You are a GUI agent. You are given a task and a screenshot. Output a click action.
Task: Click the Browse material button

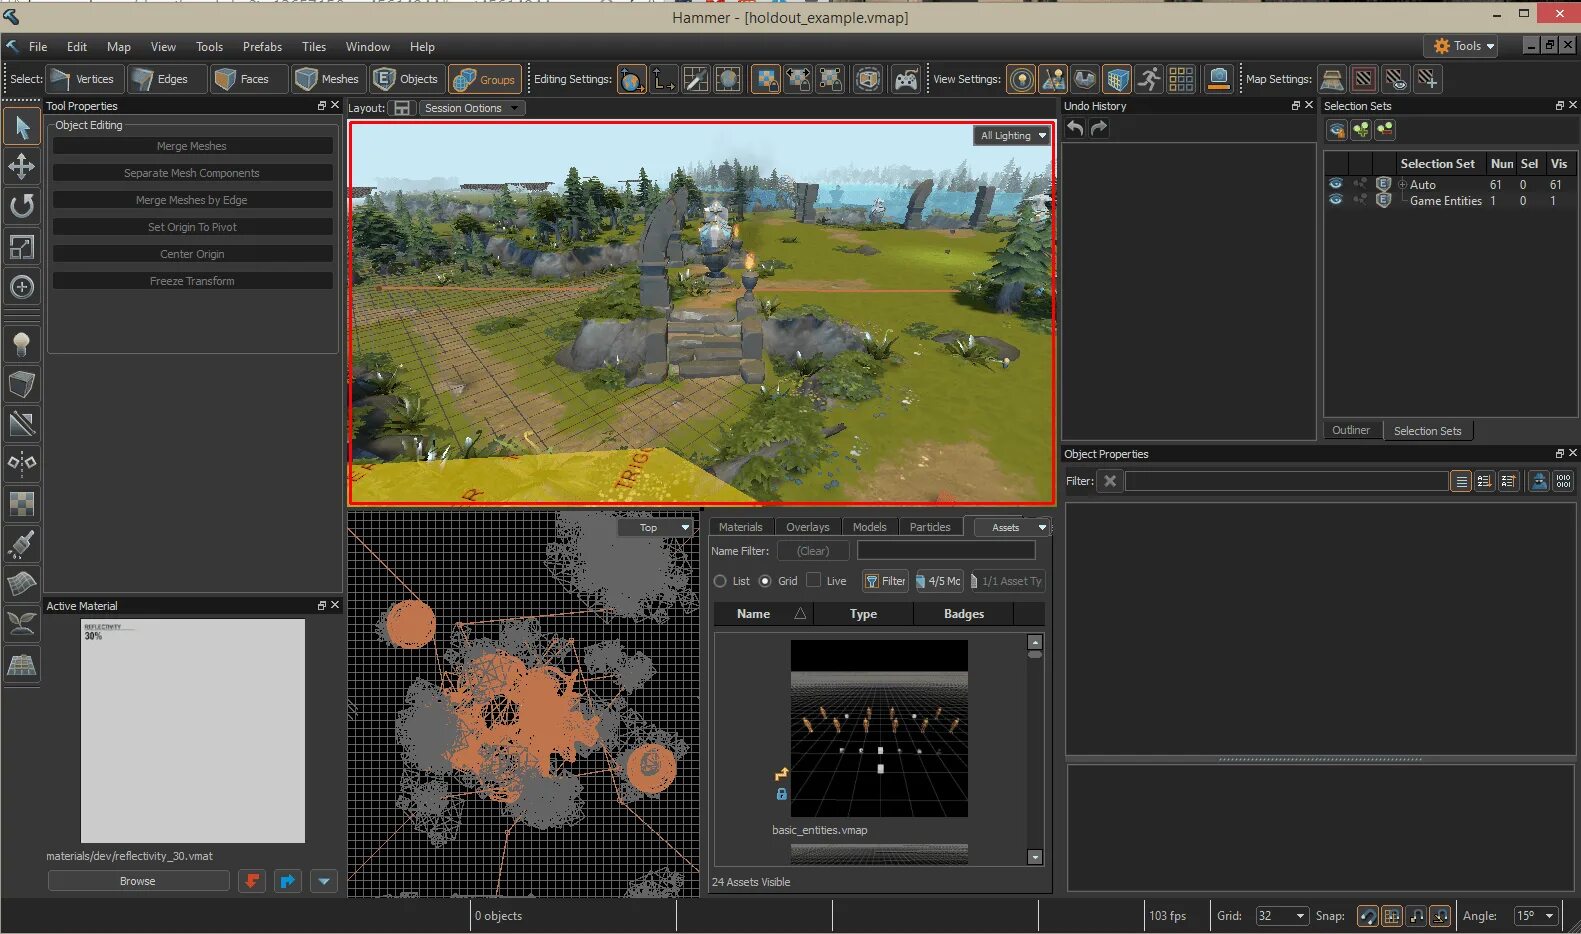coord(138,881)
